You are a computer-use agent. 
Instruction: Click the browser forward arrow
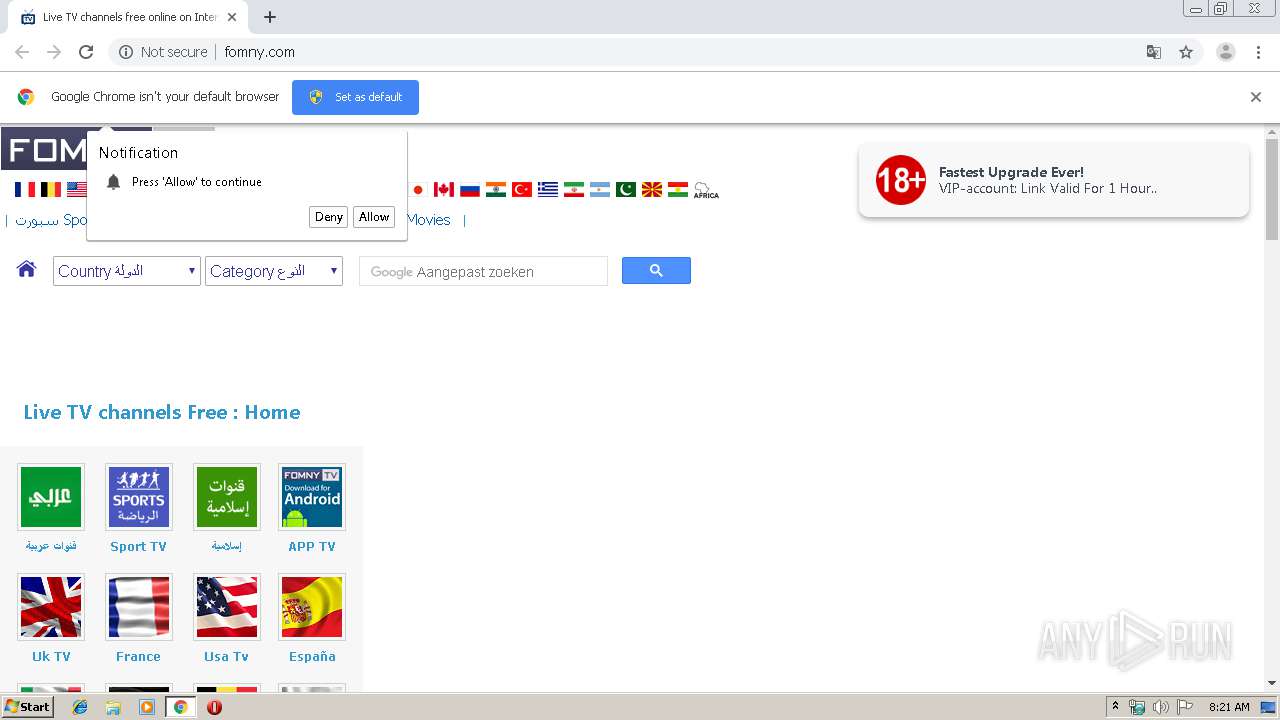click(x=54, y=52)
